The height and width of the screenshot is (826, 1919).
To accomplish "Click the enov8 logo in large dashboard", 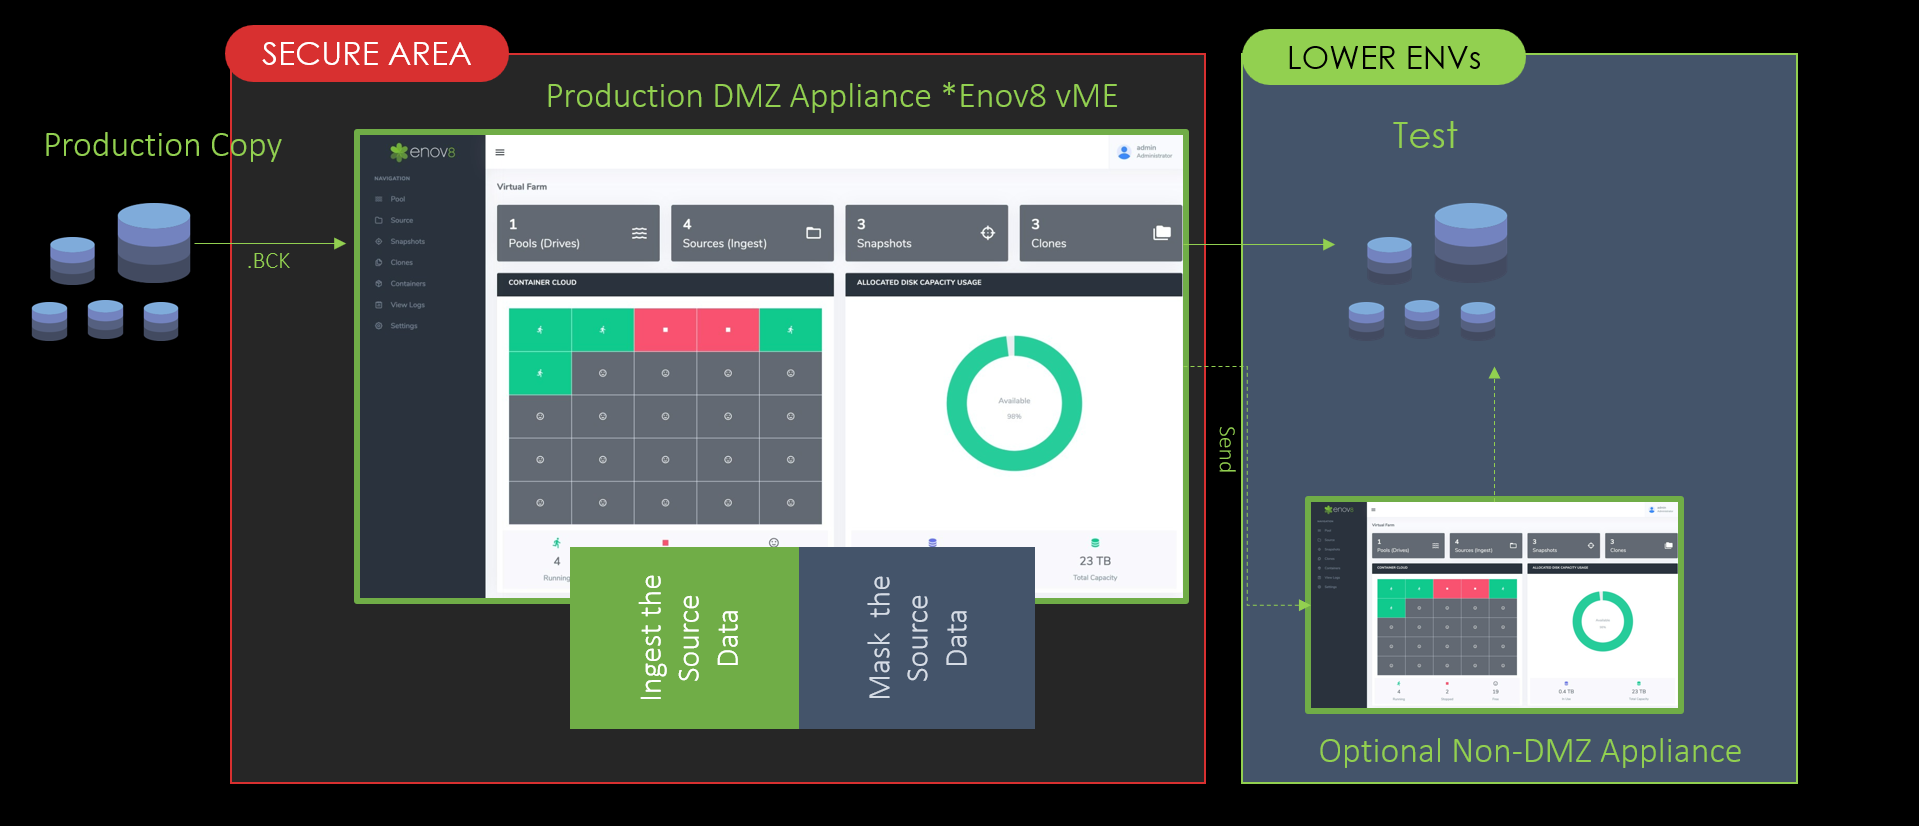I will click(422, 152).
